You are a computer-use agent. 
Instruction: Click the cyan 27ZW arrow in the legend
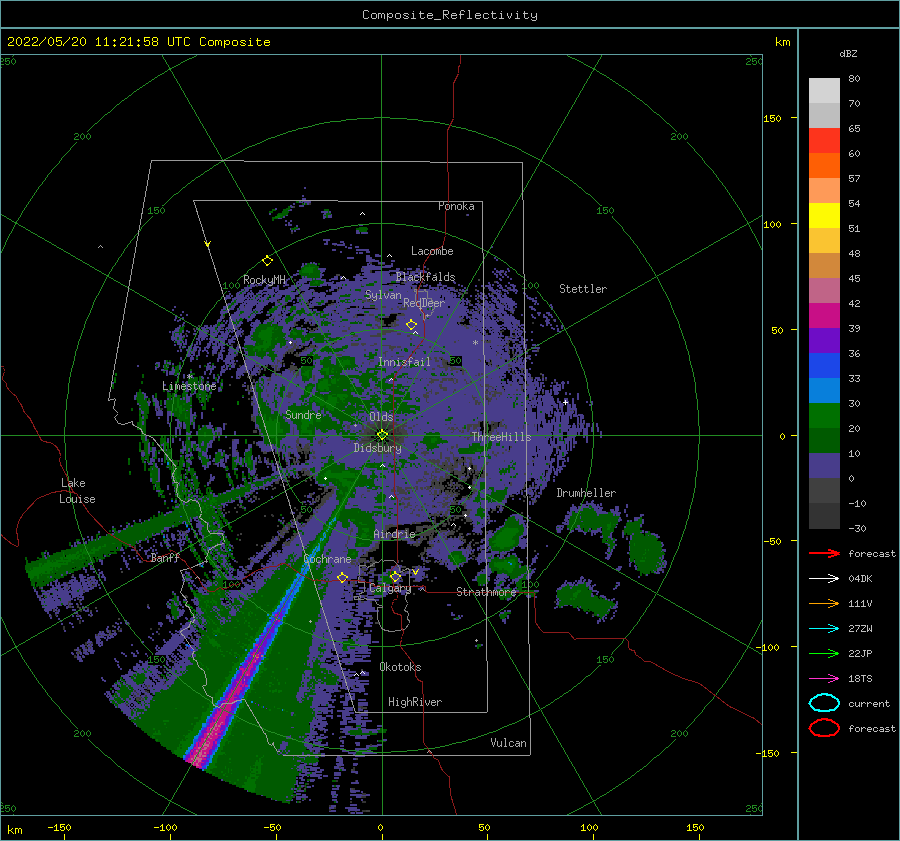(x=824, y=629)
